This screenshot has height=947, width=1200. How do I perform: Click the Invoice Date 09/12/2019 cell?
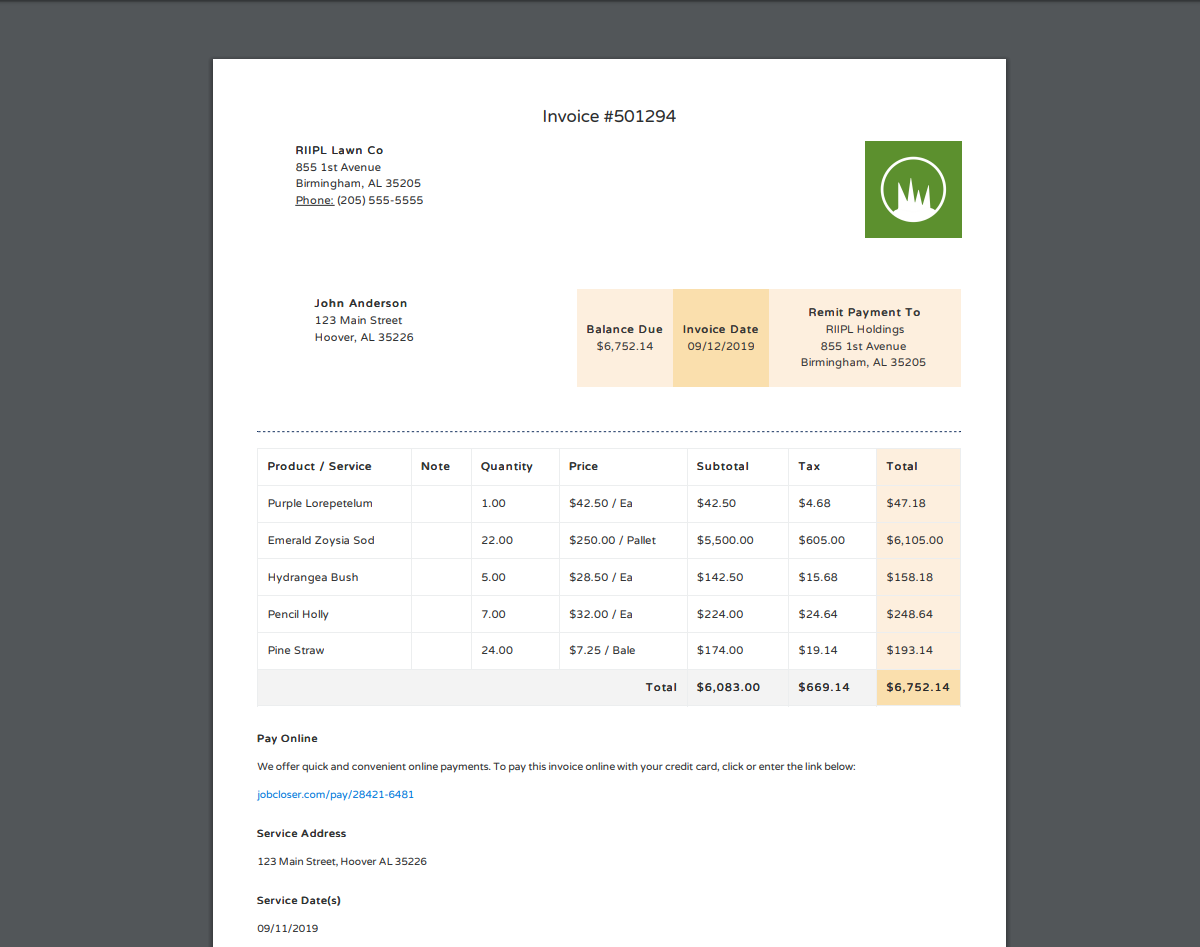[x=720, y=345]
